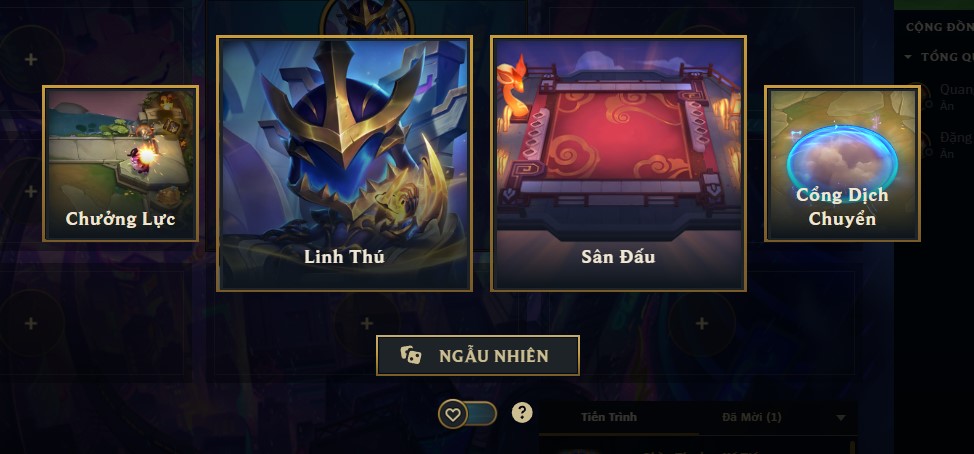
Task: Choose the Cổng Dịch Chuyển card
Action: pos(842,163)
